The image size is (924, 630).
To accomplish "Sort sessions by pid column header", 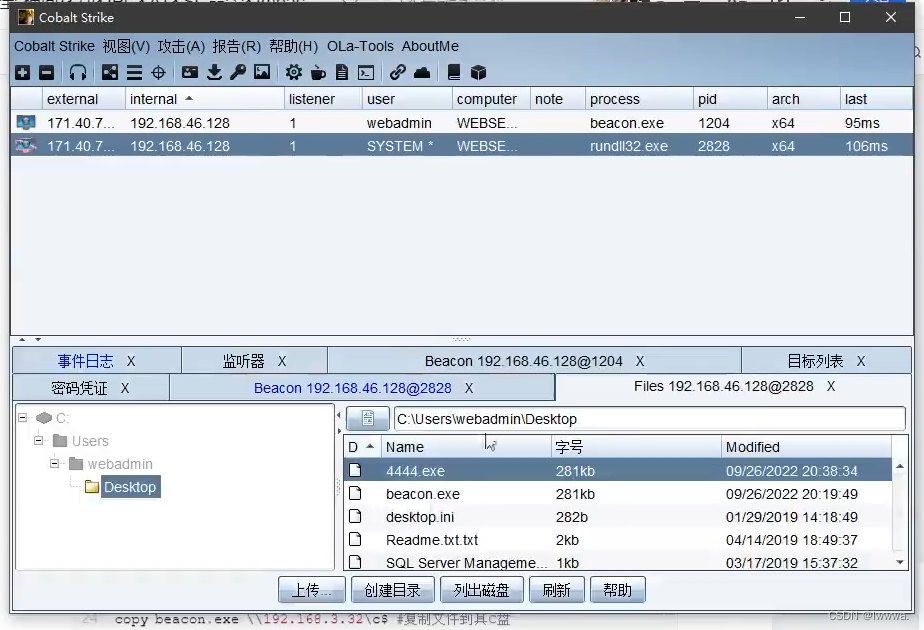I will [730, 99].
